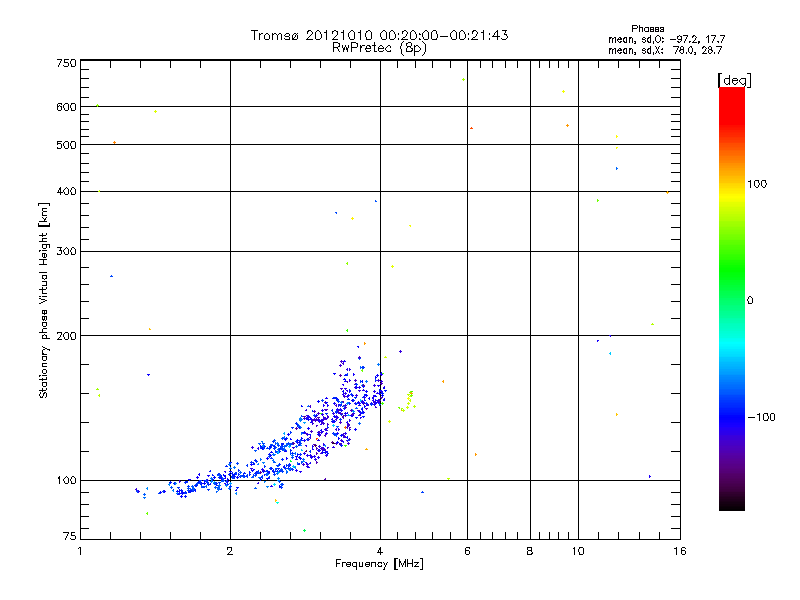Click the y-axis '400' tick label

pos(66,191)
